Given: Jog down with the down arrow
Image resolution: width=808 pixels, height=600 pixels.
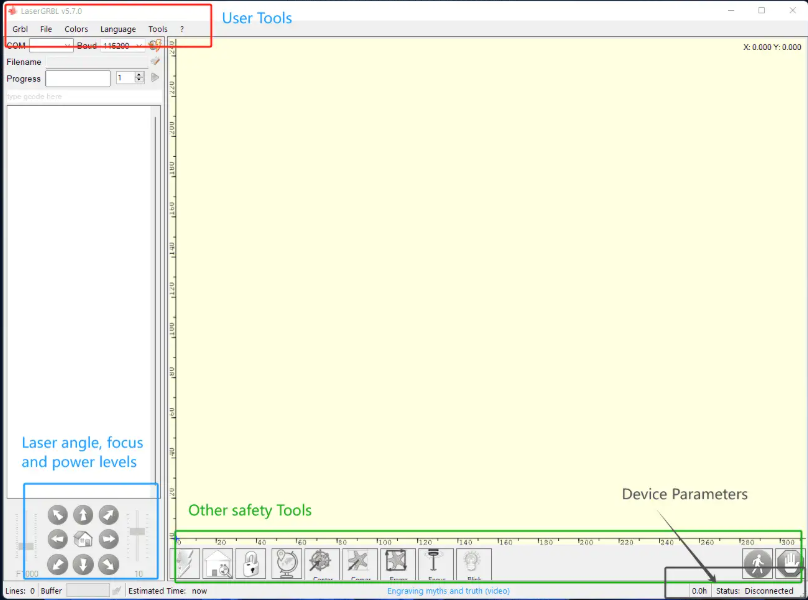Looking at the screenshot, I should pos(83,564).
